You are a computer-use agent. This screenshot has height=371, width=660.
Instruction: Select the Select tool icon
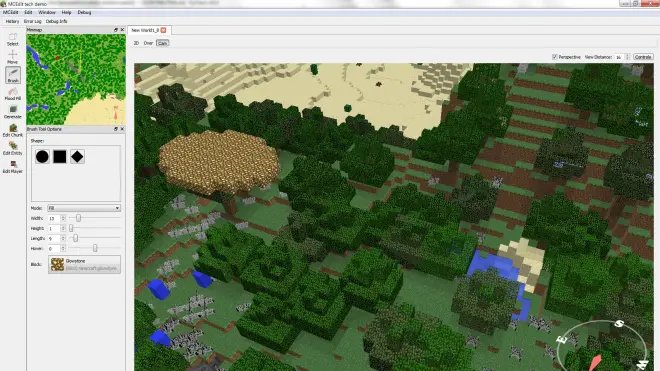click(x=13, y=39)
